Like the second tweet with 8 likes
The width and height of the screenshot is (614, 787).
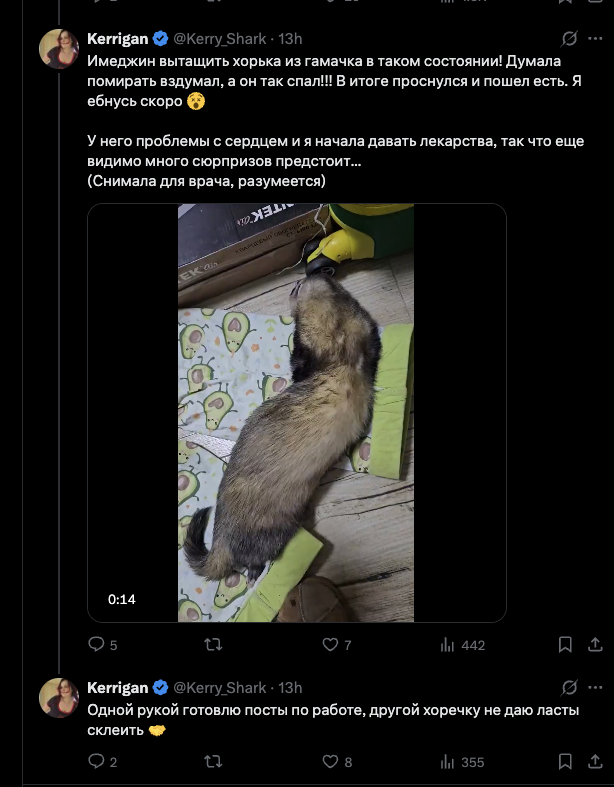[x=329, y=762]
